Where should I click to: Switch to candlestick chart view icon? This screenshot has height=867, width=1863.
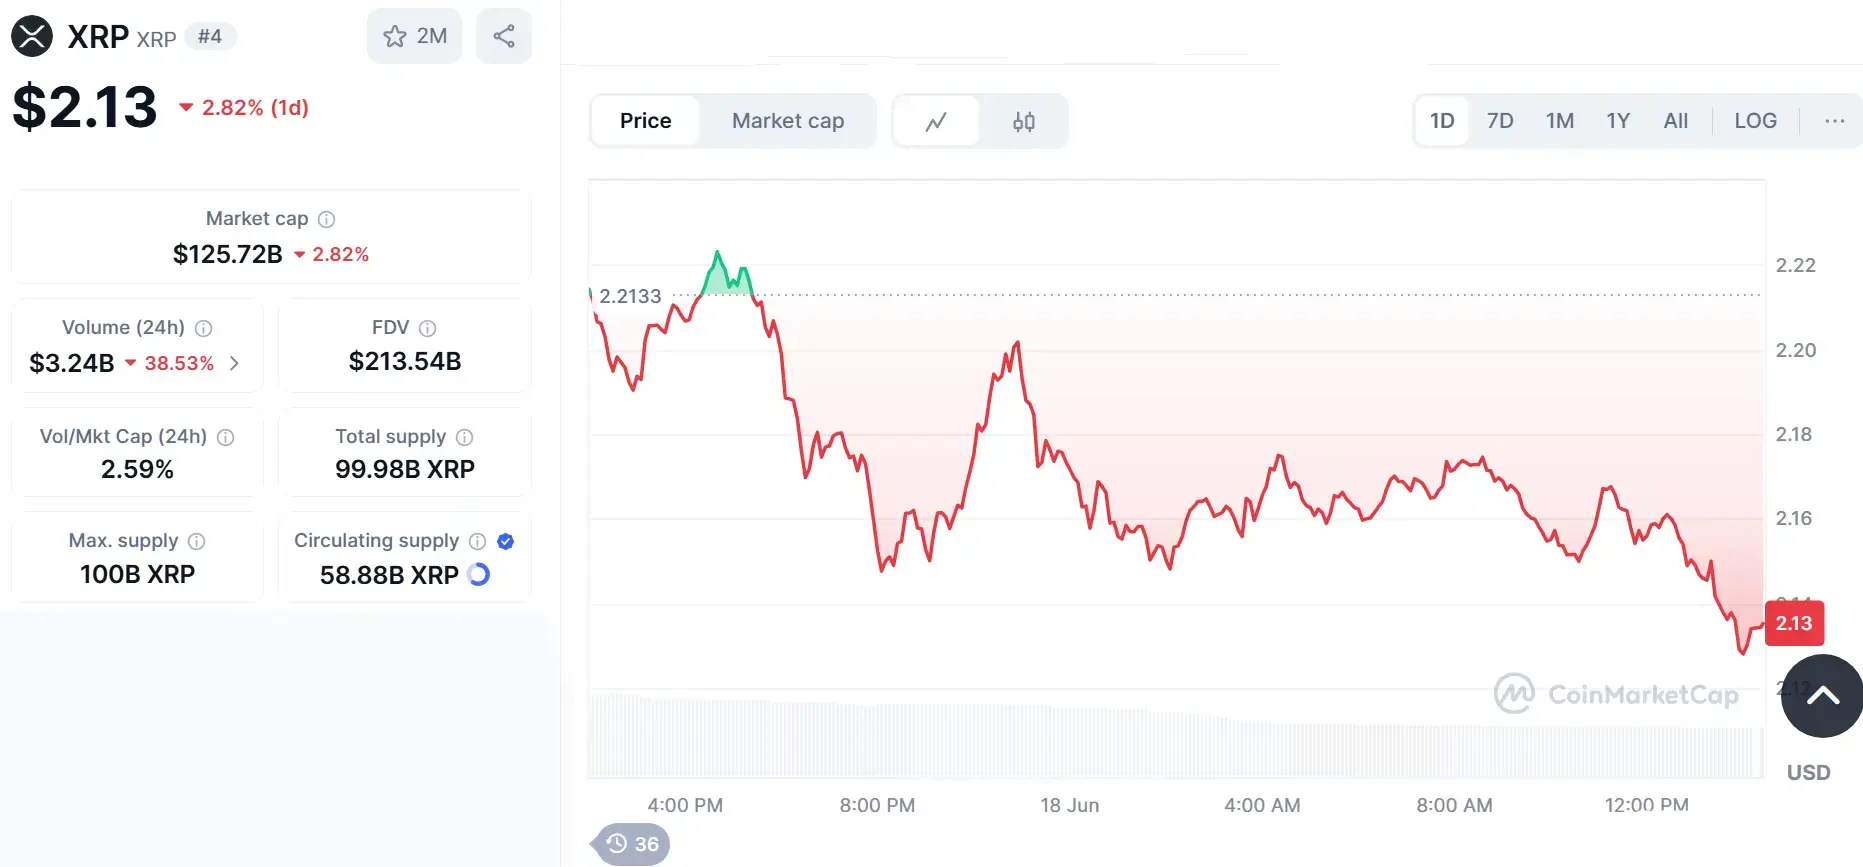click(x=1023, y=121)
